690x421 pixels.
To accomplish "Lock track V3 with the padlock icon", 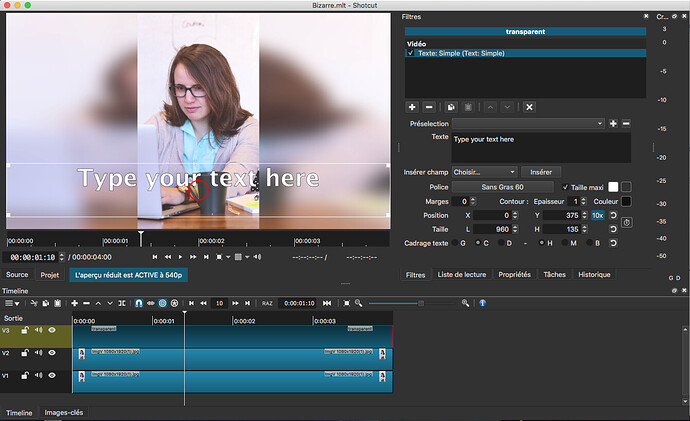I will 25,330.
